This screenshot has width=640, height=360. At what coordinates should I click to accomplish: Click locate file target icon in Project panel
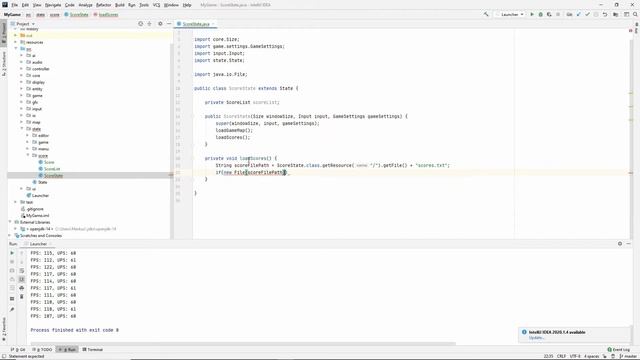click(x=140, y=24)
